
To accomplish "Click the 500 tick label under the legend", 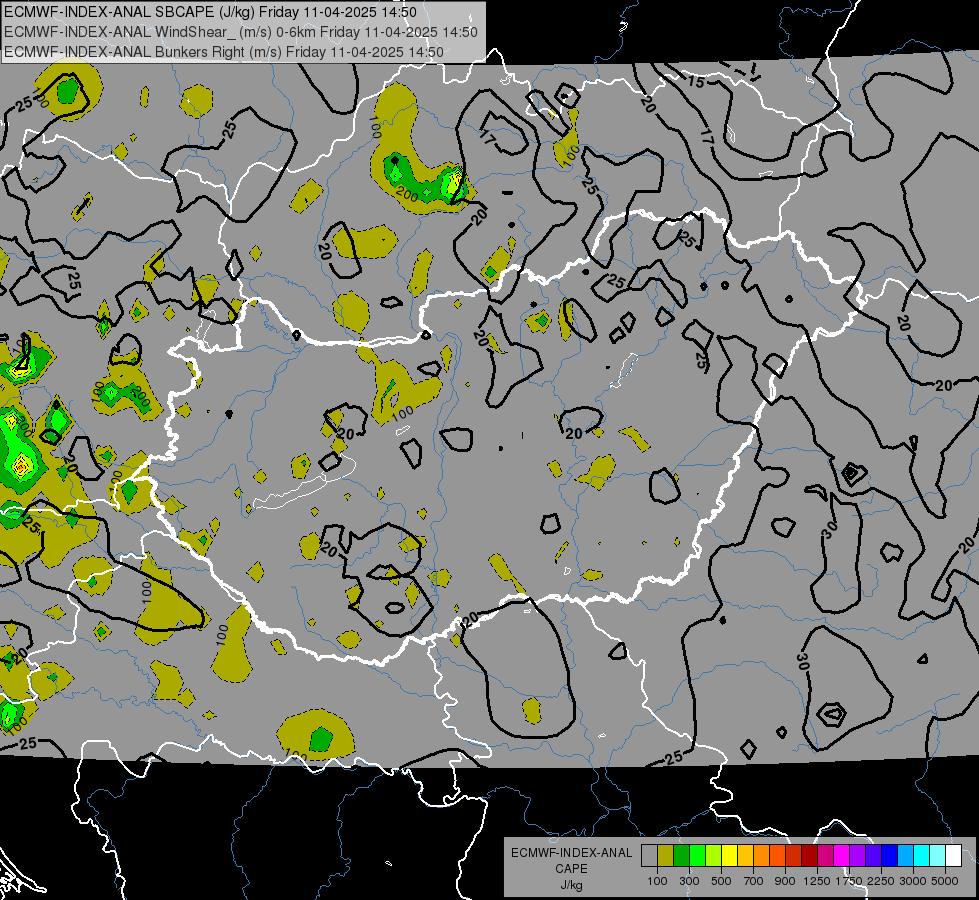I will (721, 881).
